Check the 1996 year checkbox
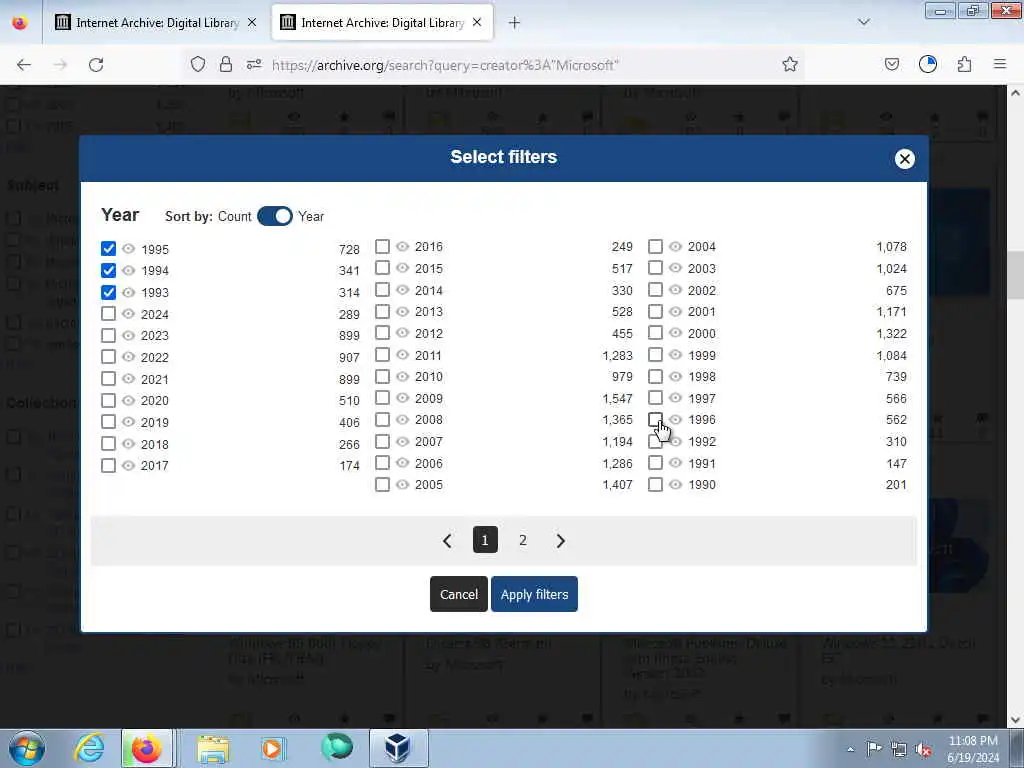 [656, 419]
